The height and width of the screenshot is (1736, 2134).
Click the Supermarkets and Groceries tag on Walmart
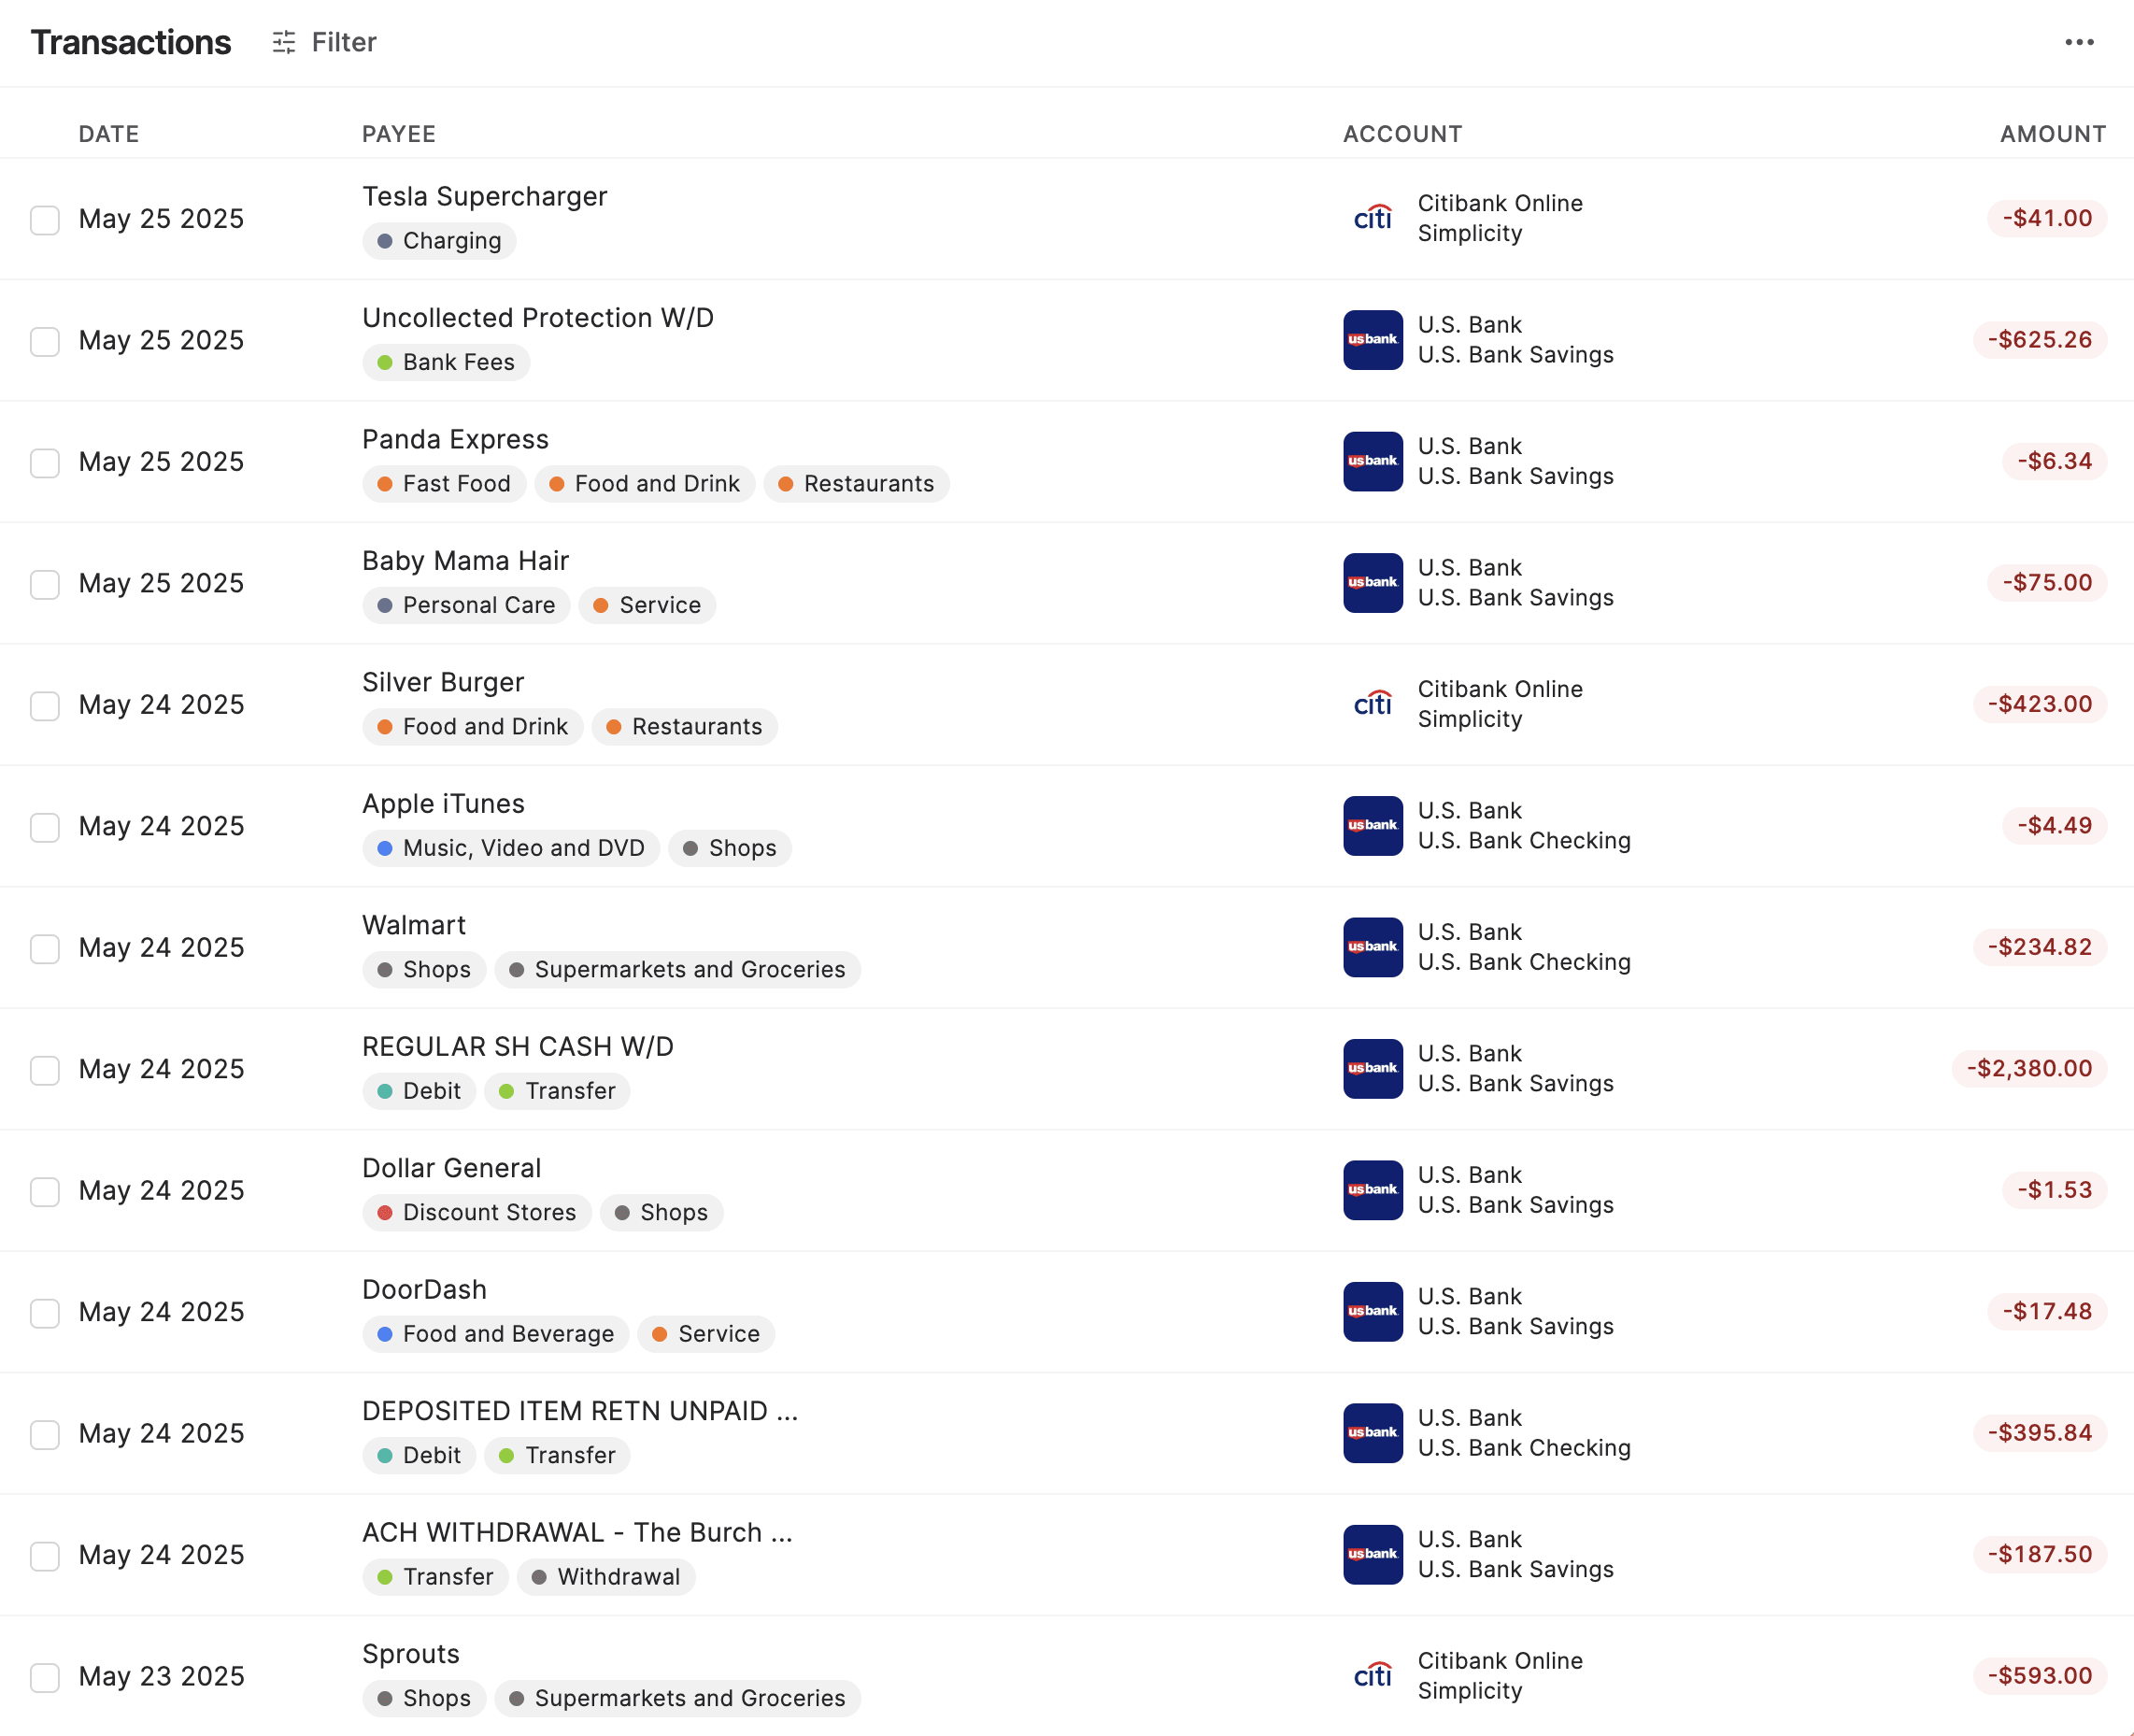pos(677,969)
